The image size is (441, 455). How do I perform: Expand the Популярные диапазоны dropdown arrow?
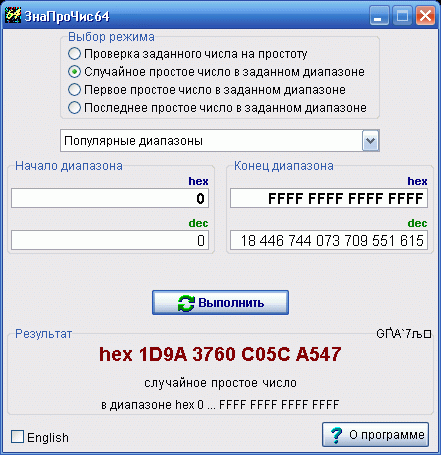(370, 141)
